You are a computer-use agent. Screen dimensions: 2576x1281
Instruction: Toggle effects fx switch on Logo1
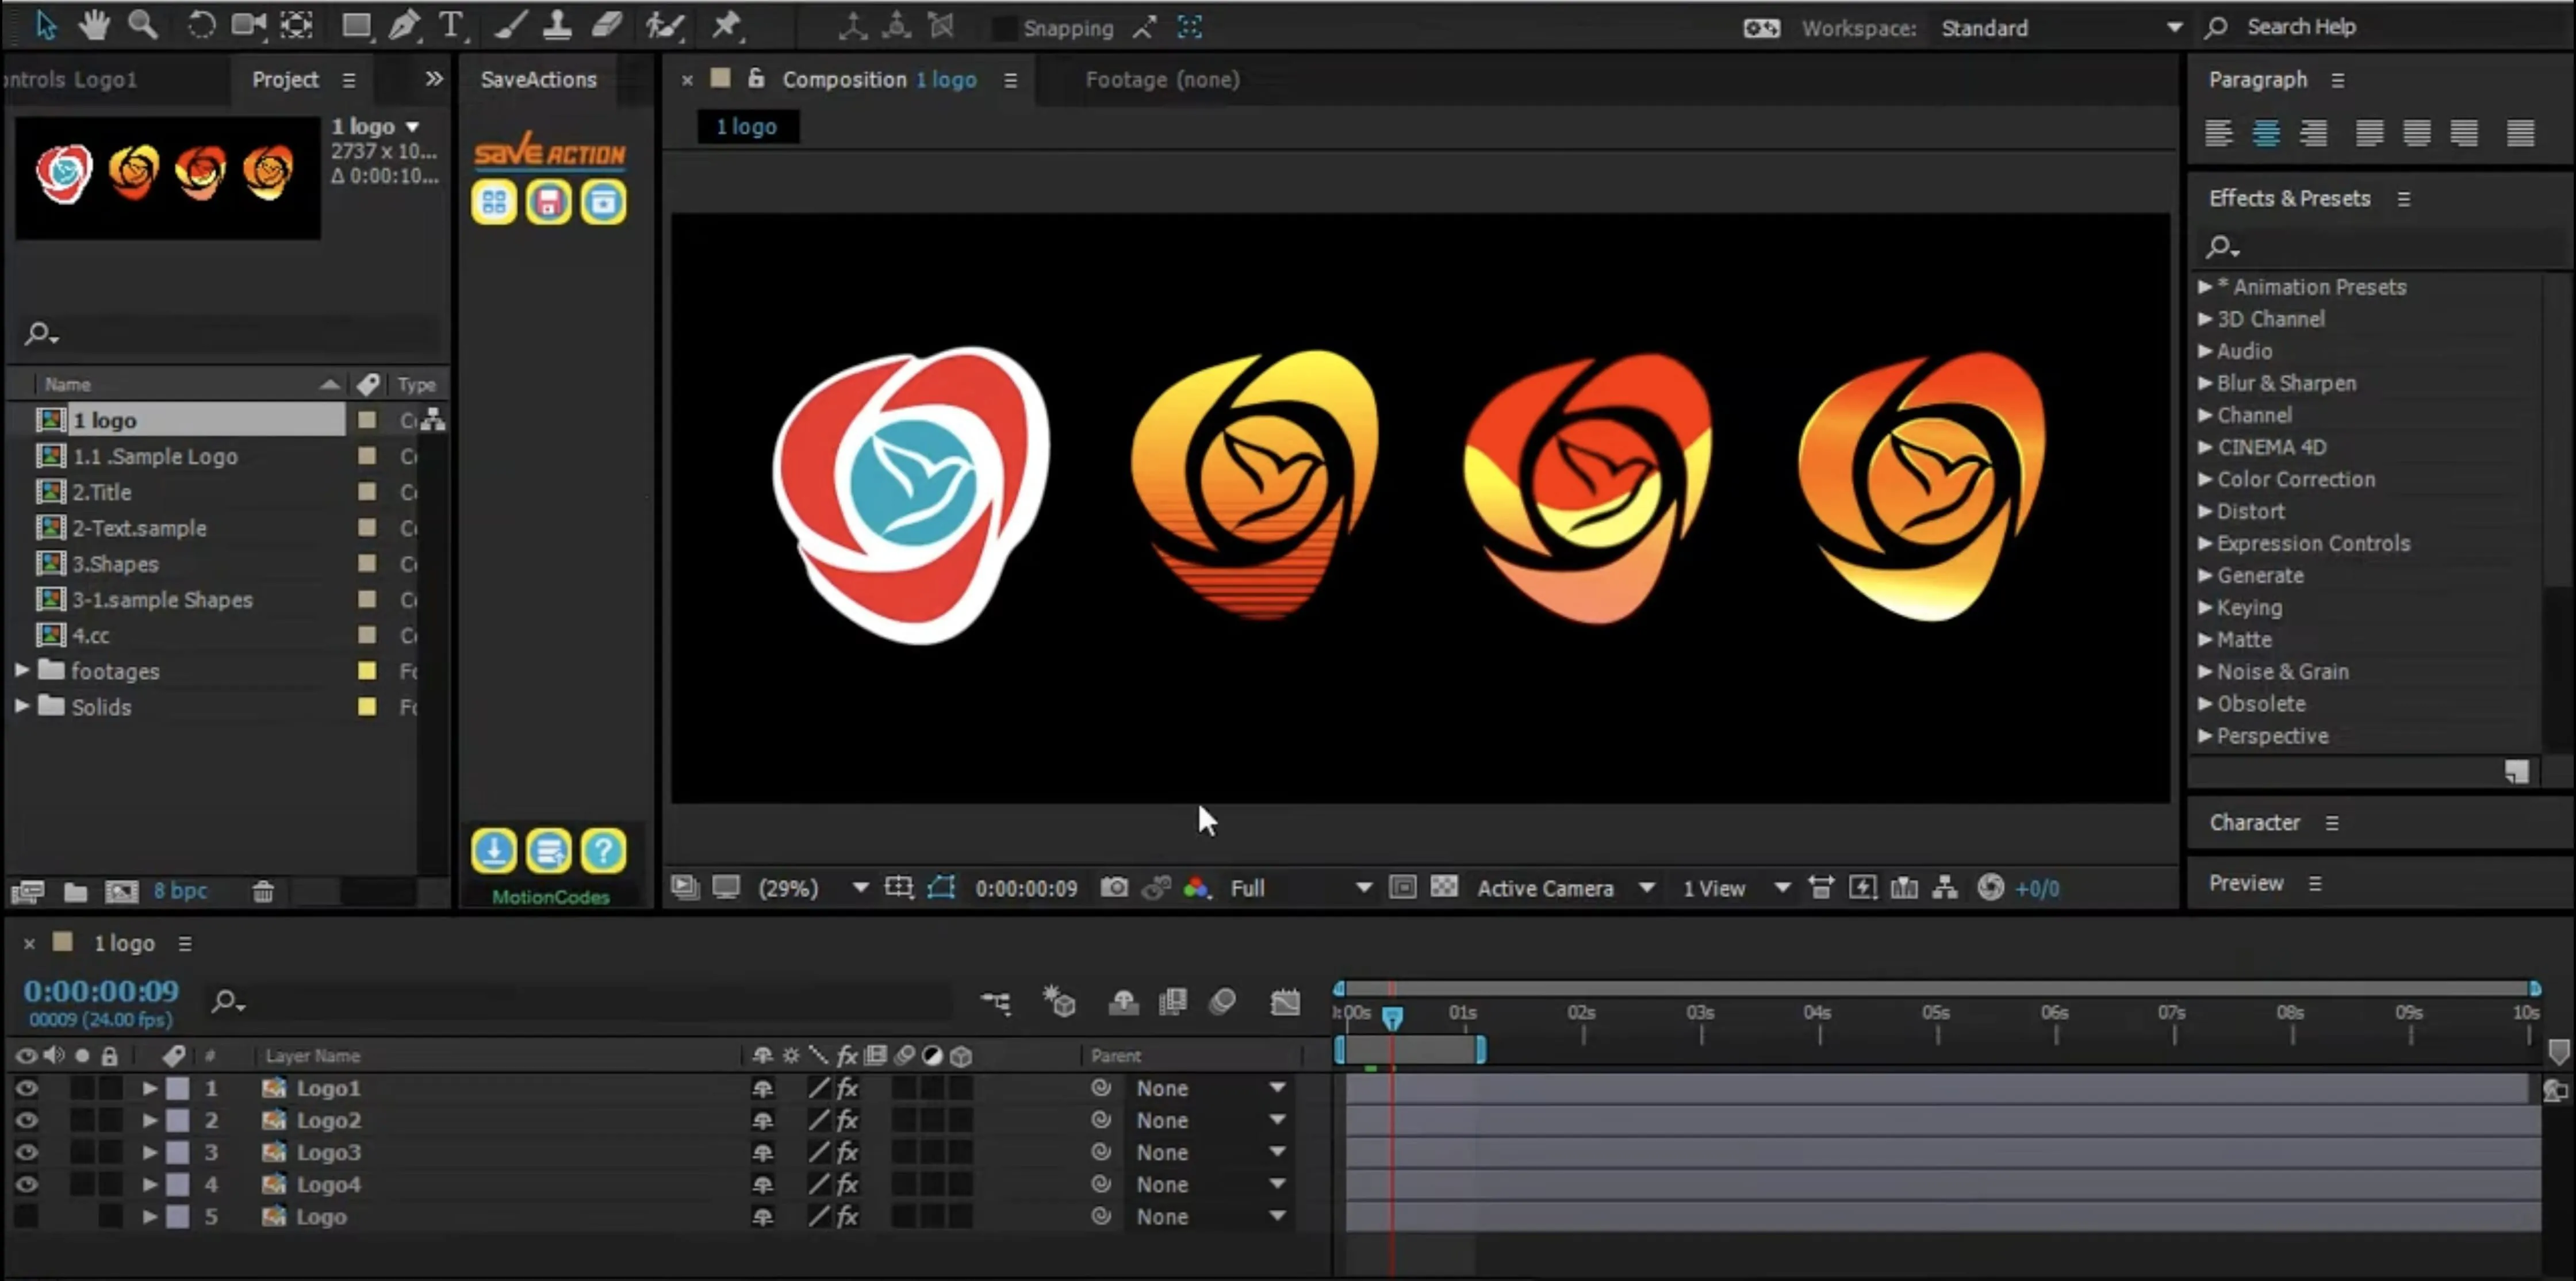click(x=847, y=1088)
